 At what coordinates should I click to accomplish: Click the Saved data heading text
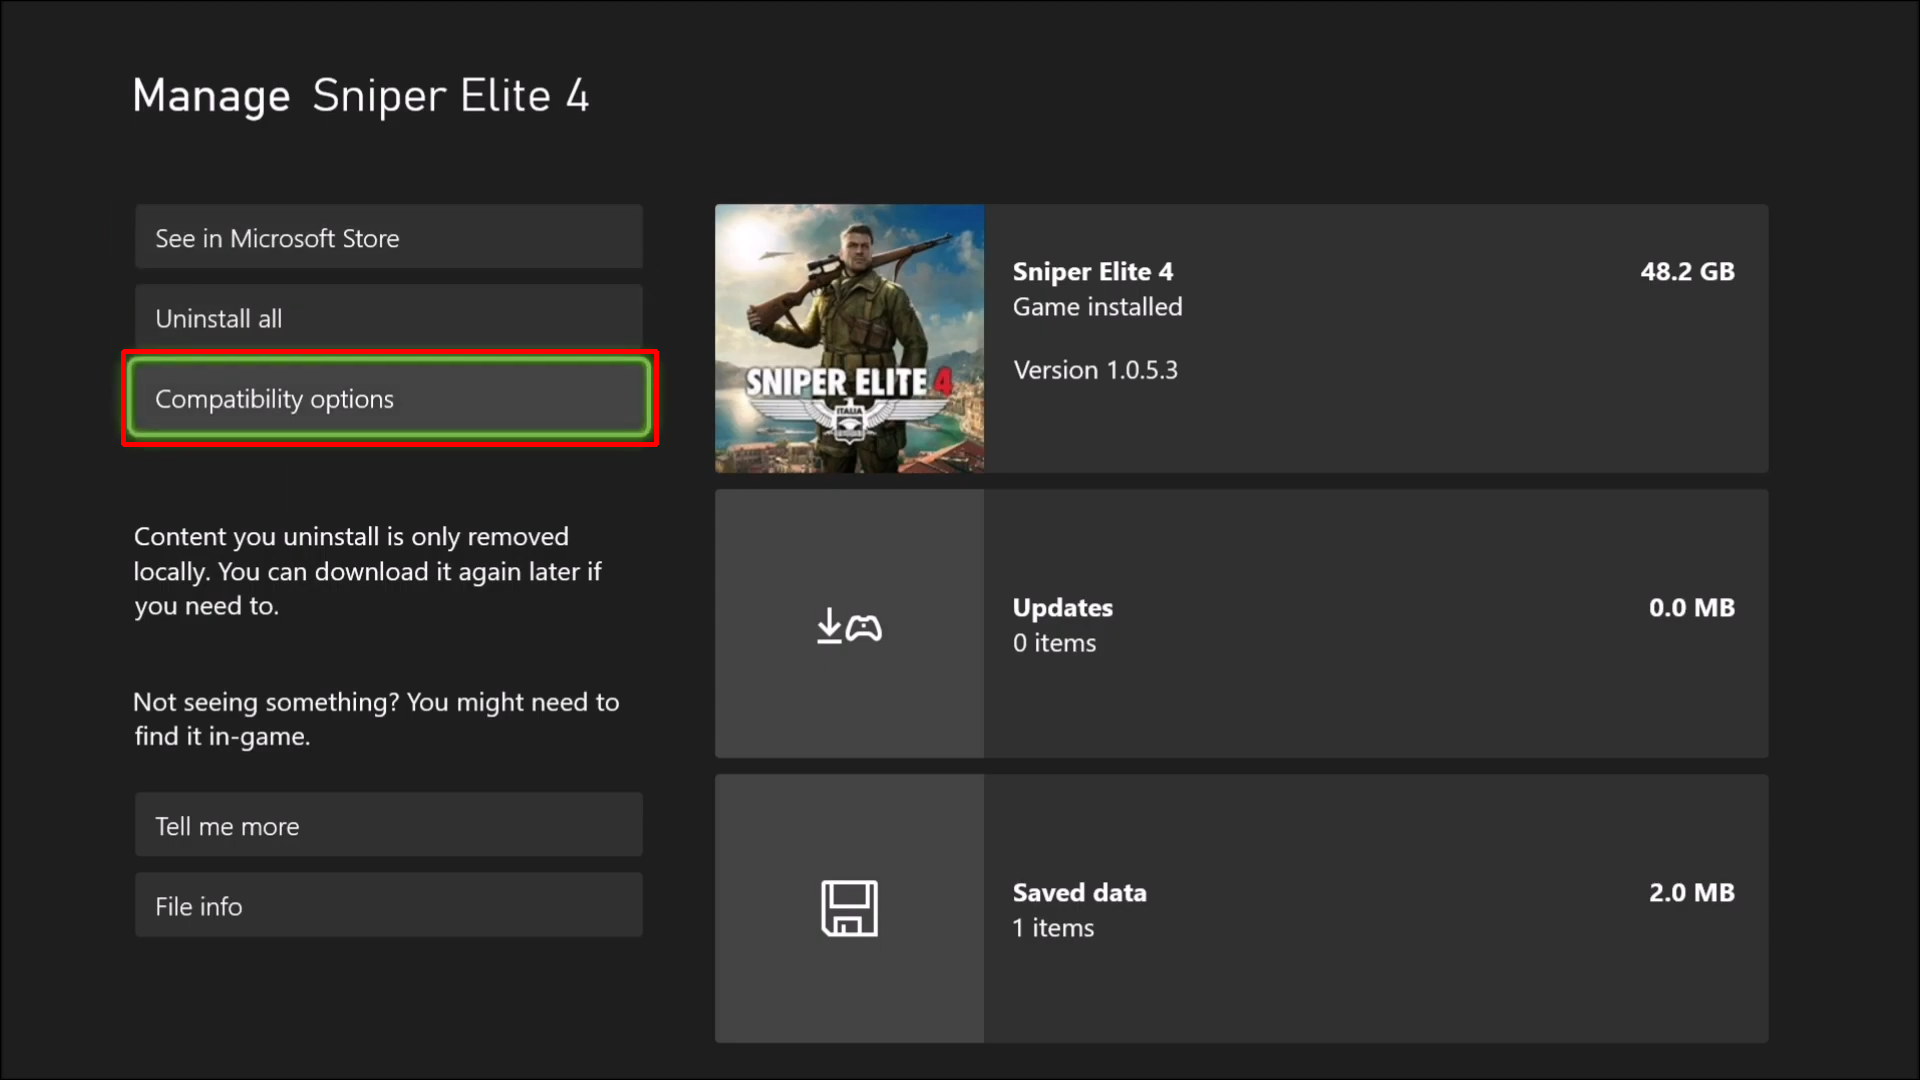point(1079,893)
